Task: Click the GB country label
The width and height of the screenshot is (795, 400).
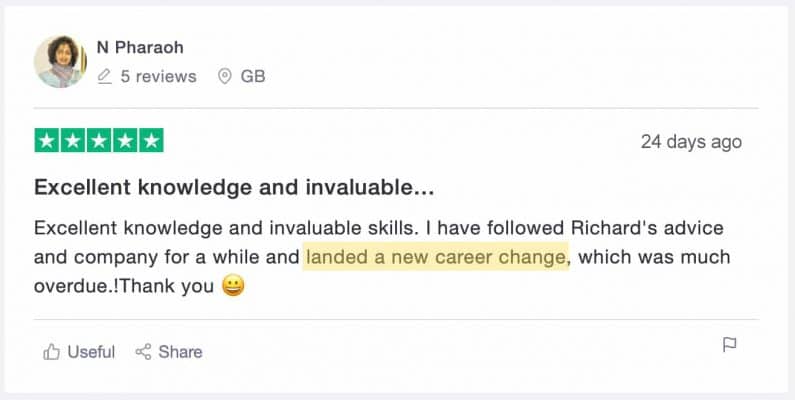Action: click(x=253, y=76)
